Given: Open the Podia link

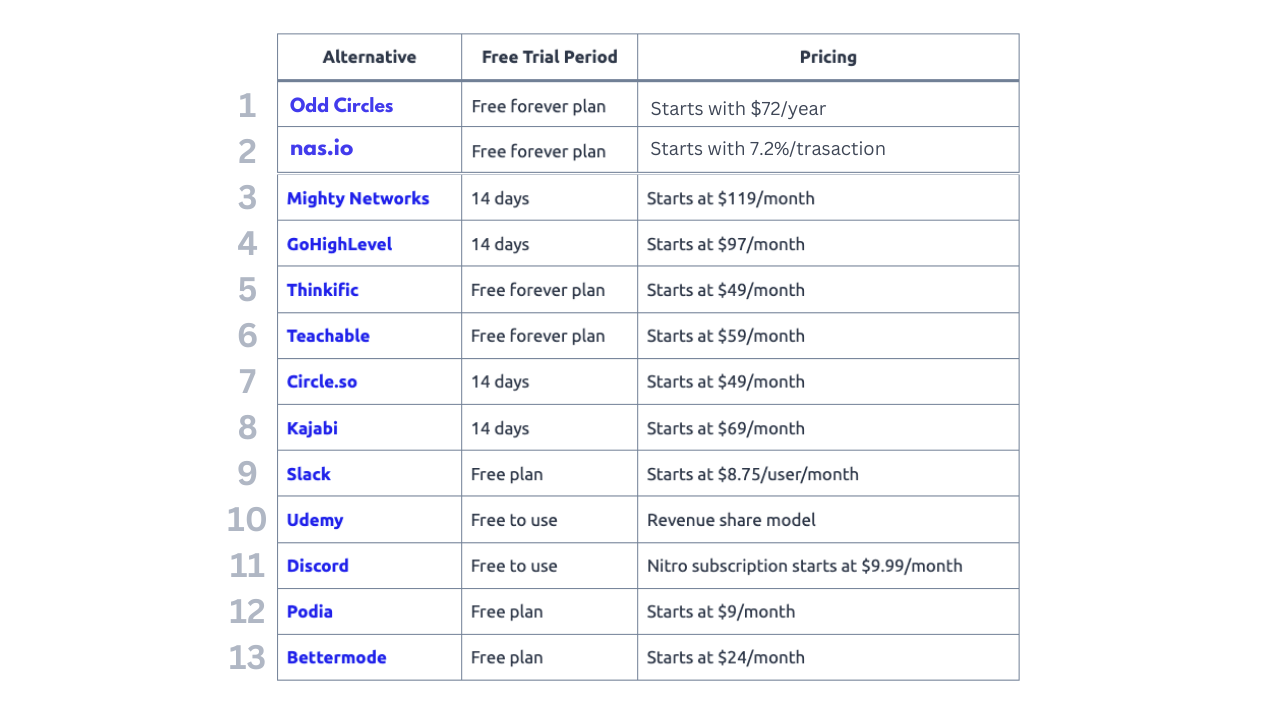Looking at the screenshot, I should (309, 612).
